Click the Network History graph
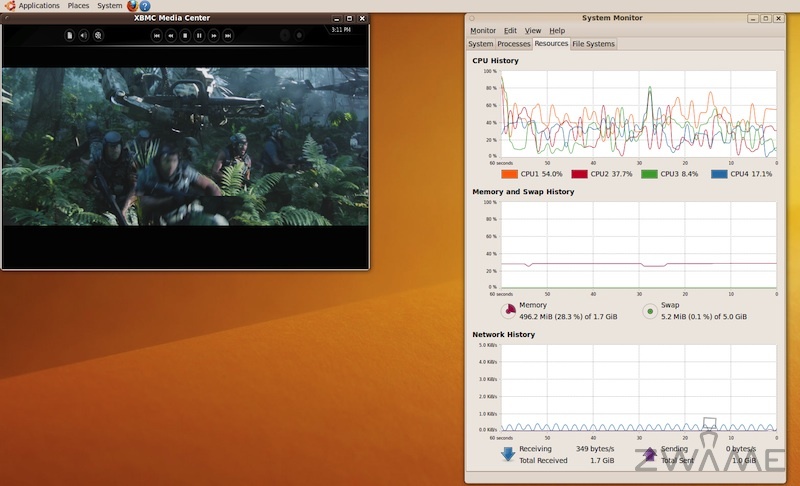 coord(639,388)
